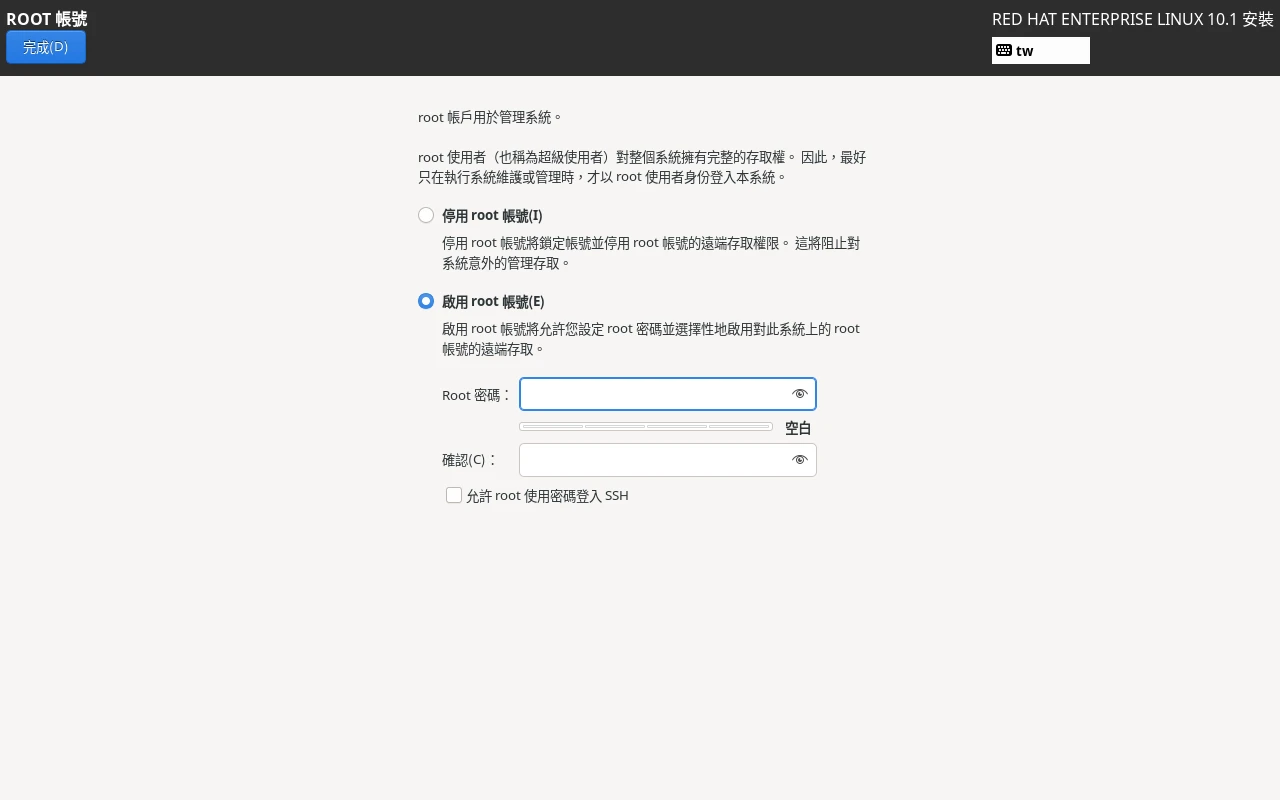Click the 完成(D) button
The height and width of the screenshot is (800, 1280).
46,47
